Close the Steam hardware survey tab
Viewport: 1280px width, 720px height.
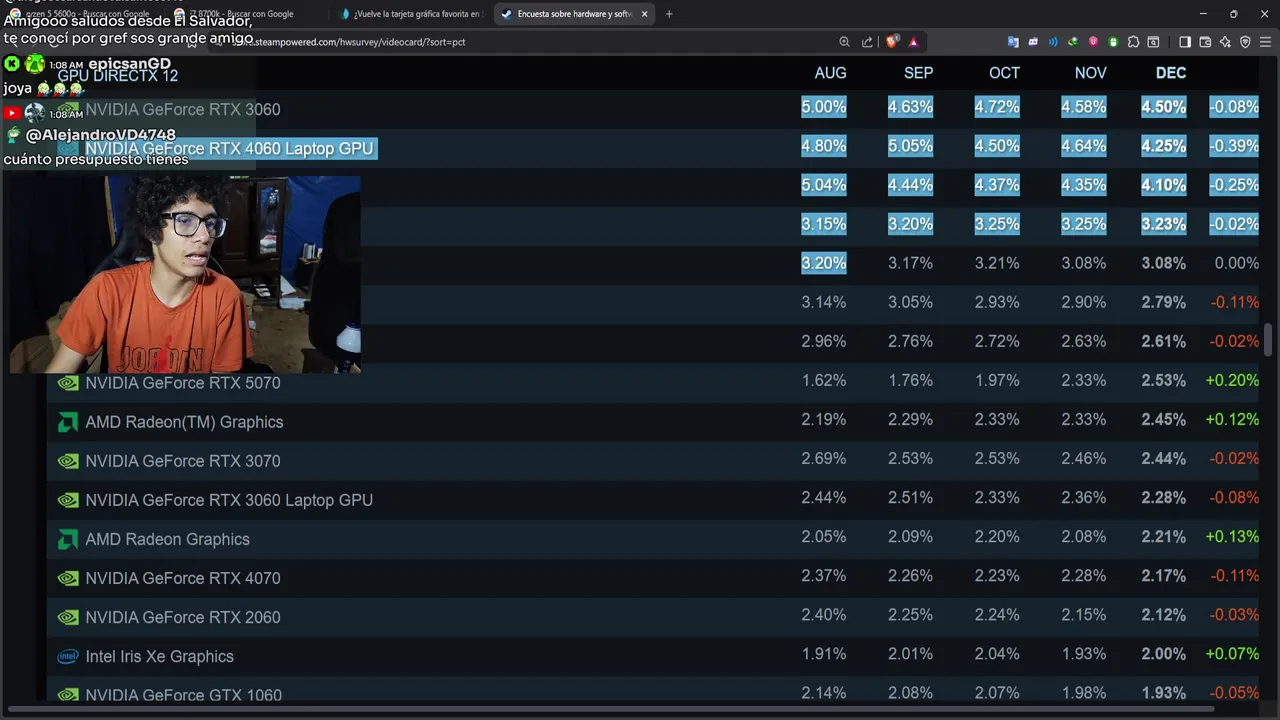pyautogui.click(x=644, y=14)
